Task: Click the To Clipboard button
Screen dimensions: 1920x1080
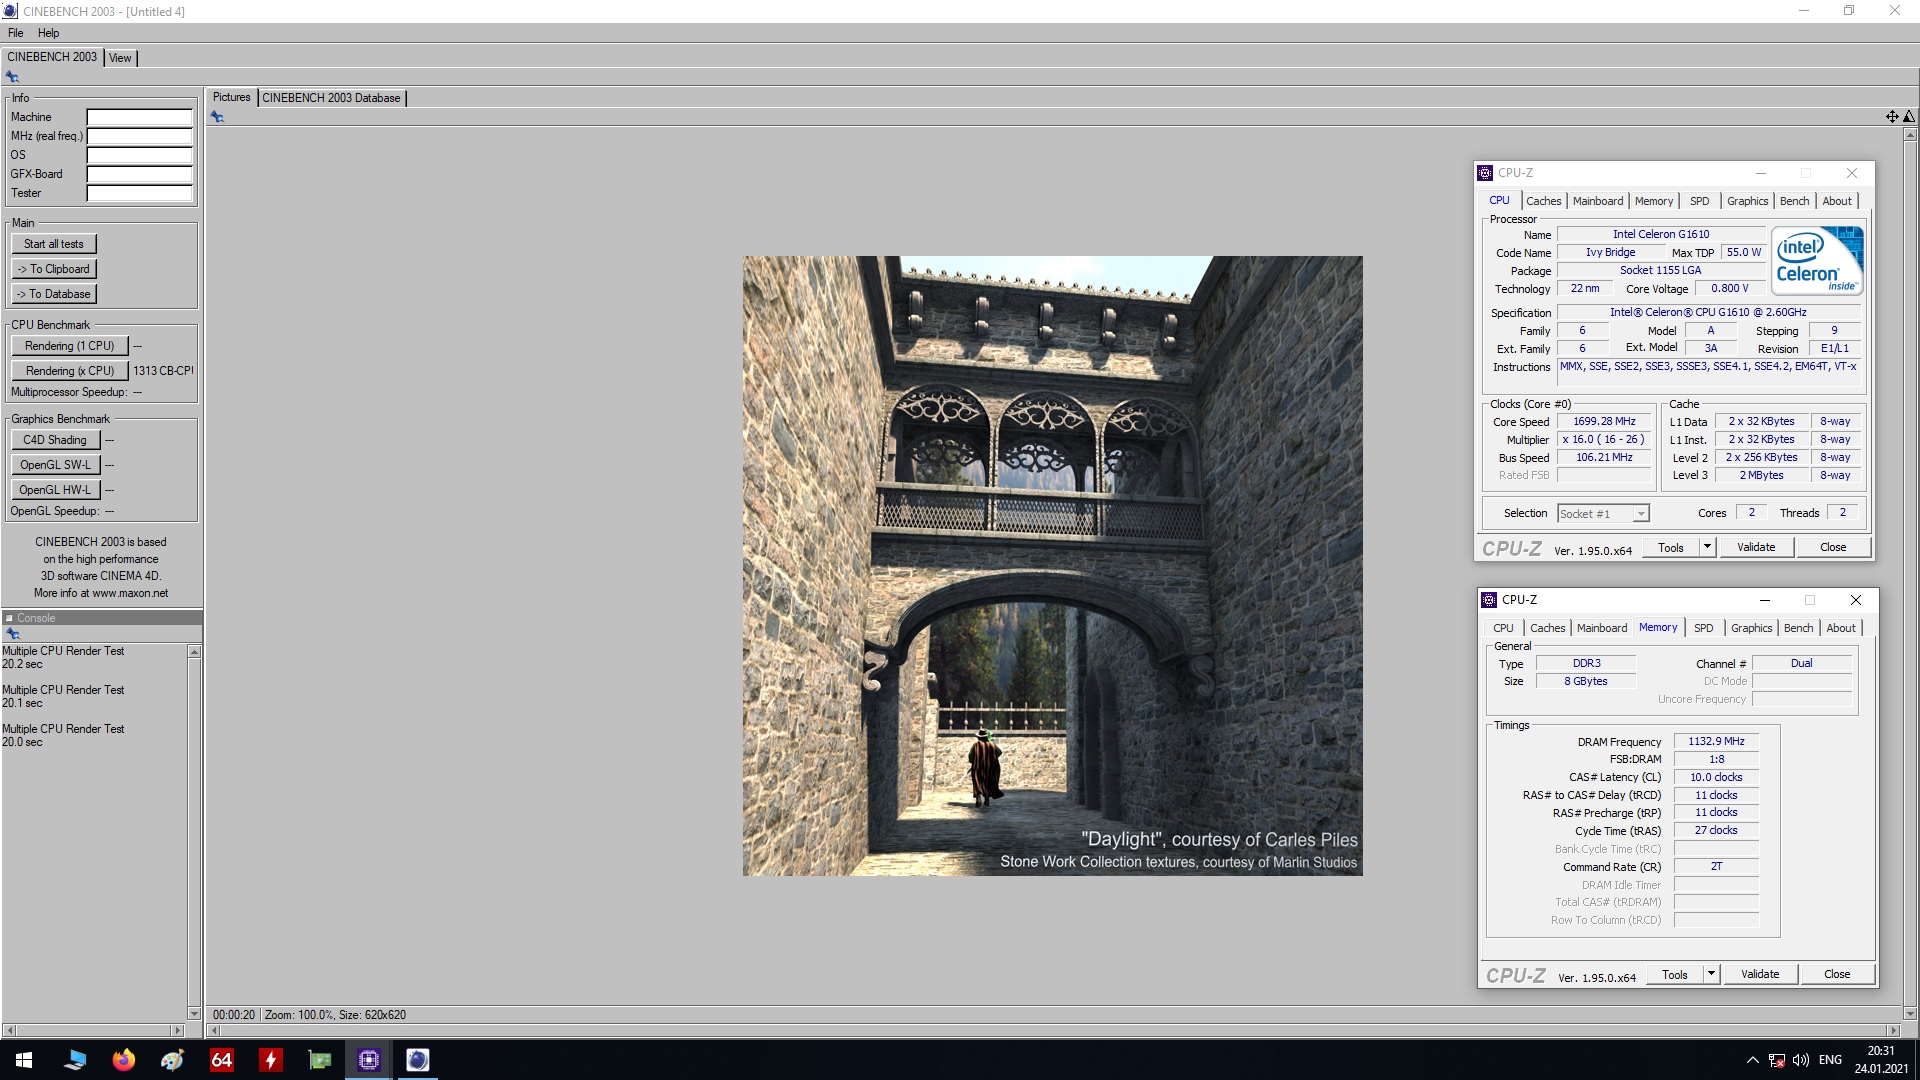Action: pos(54,269)
